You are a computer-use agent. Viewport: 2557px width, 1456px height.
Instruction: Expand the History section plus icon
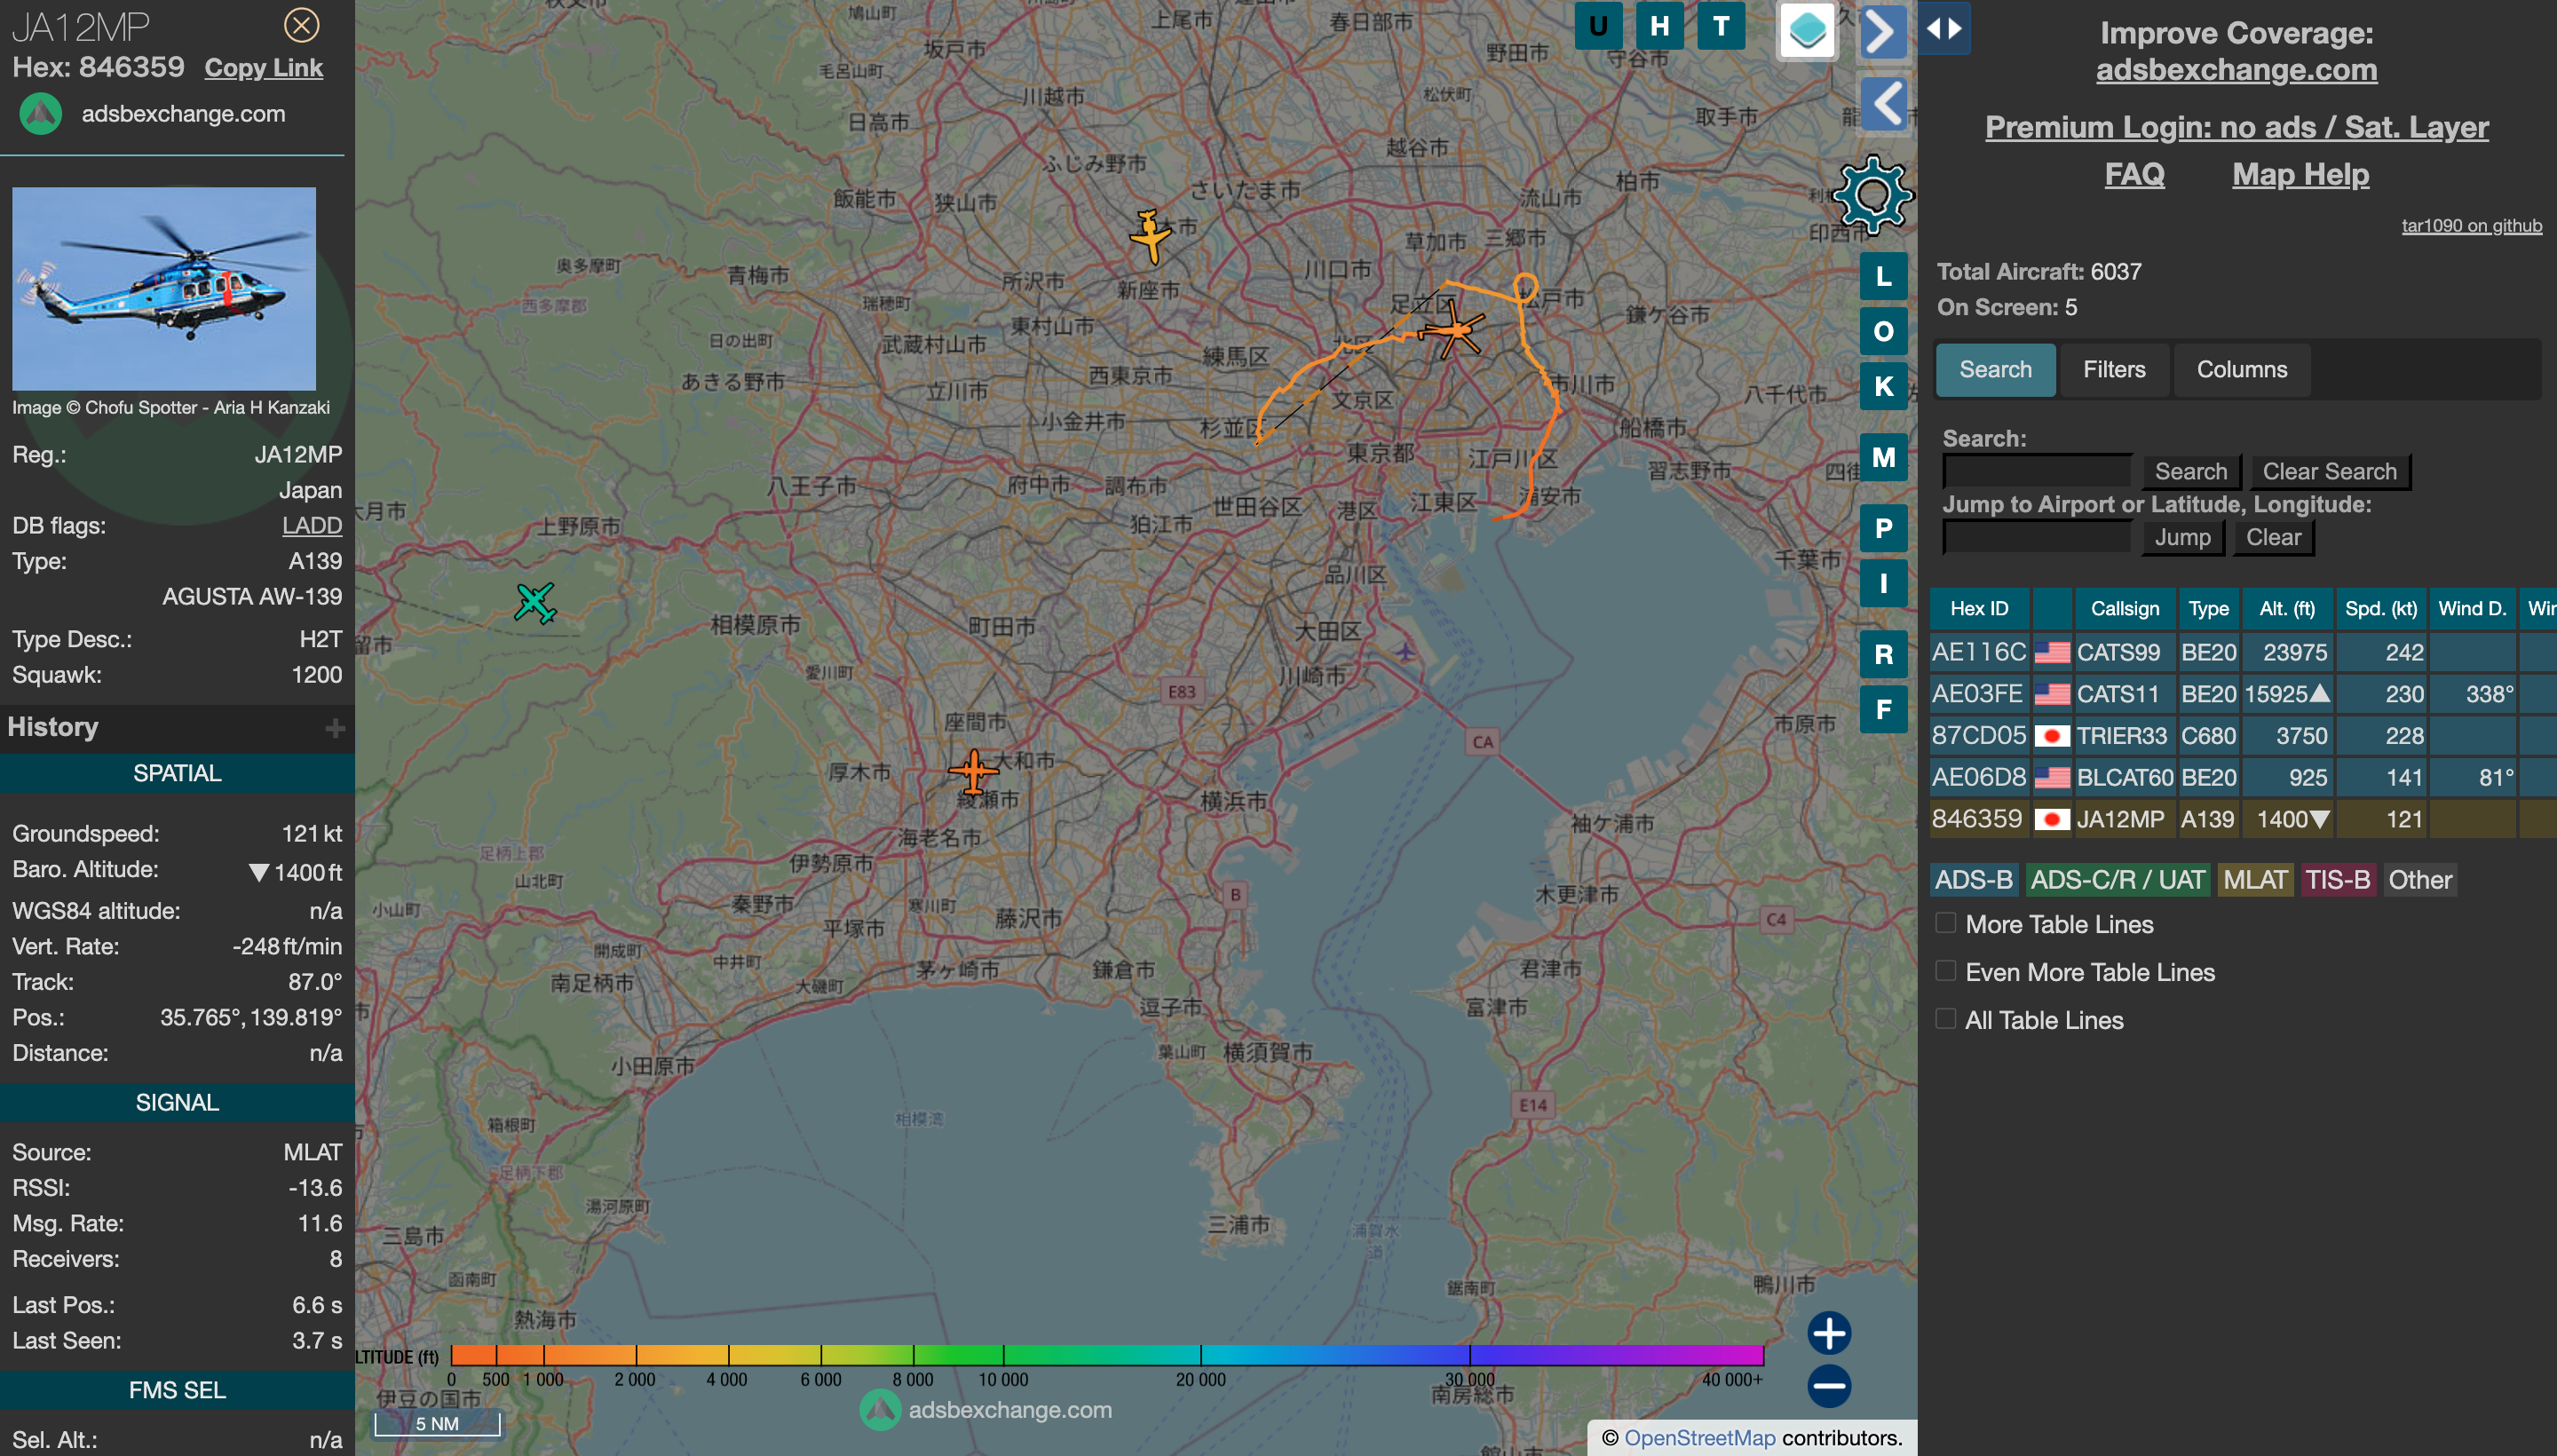[335, 728]
